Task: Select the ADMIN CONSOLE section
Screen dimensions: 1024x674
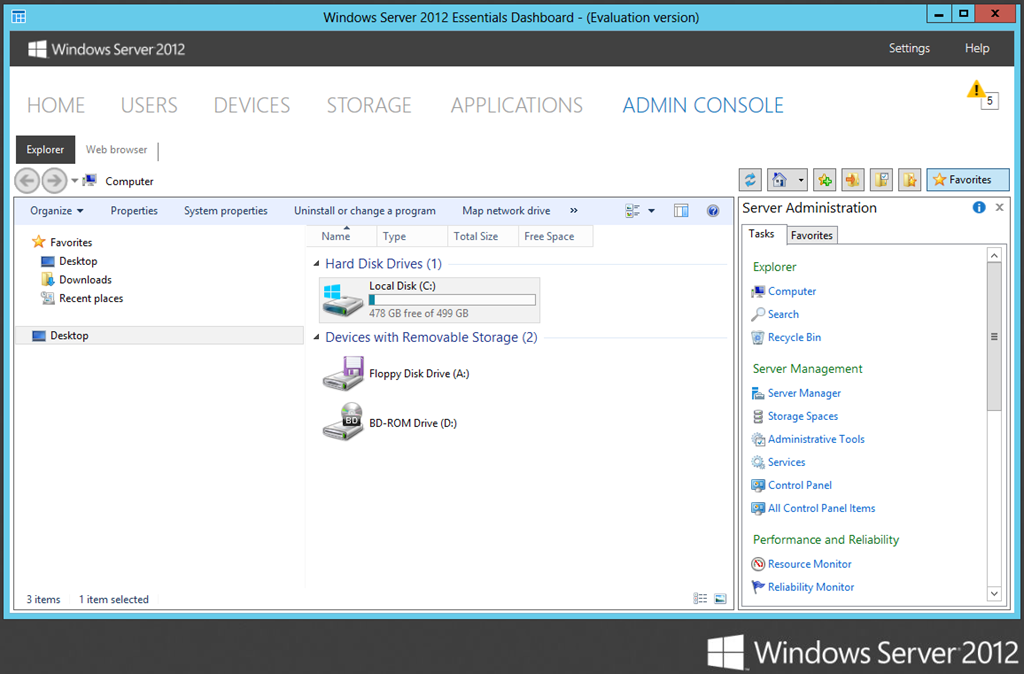Action: 703,105
